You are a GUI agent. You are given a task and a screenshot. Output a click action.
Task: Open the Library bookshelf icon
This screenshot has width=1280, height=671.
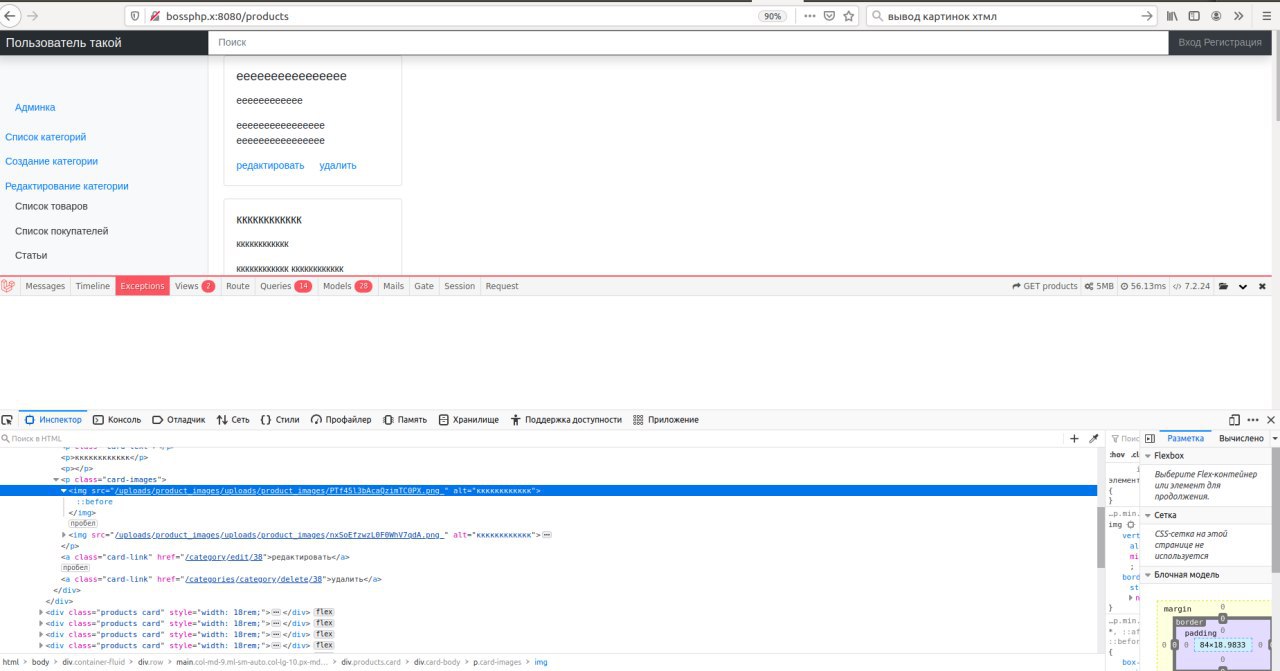tap(1173, 16)
